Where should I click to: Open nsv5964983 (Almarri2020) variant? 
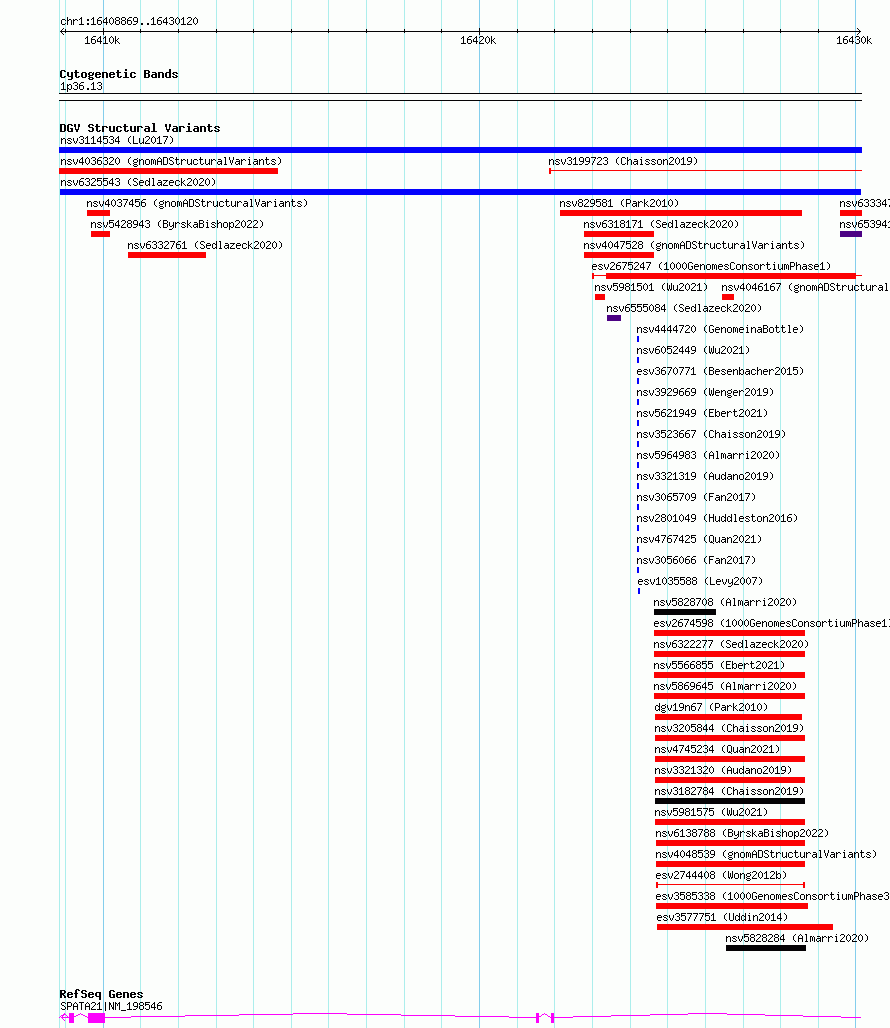[708, 455]
